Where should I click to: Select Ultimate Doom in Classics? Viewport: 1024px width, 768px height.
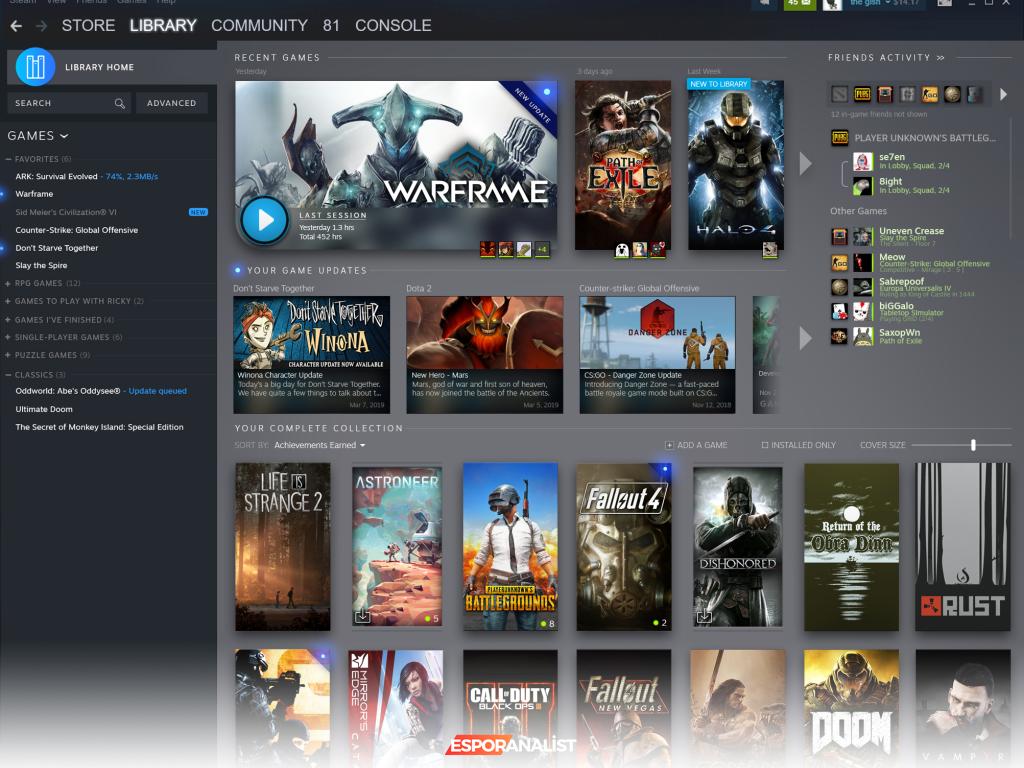tap(44, 409)
